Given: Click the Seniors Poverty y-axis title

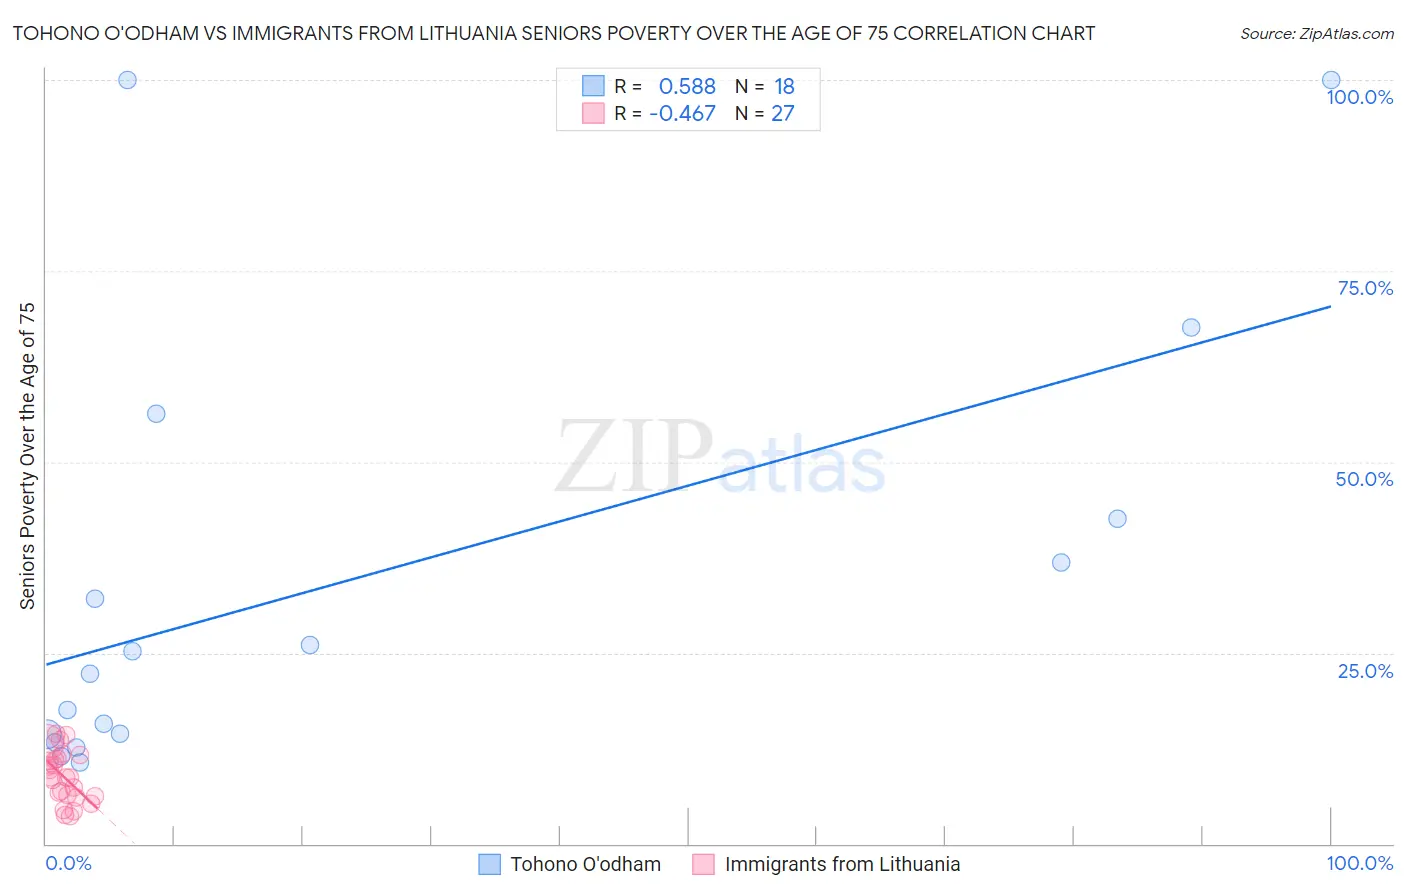Looking at the screenshot, I should click(27, 455).
